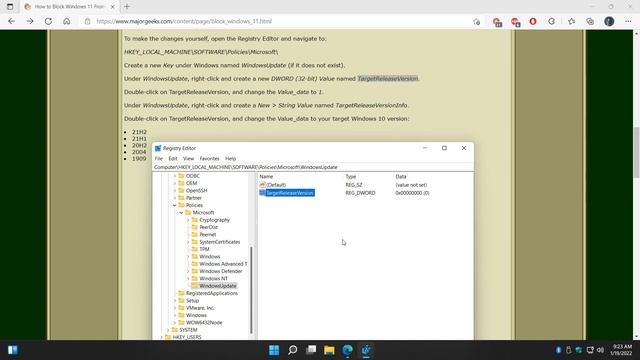Open the Windows Start menu
The image size is (640, 360).
[274, 350]
